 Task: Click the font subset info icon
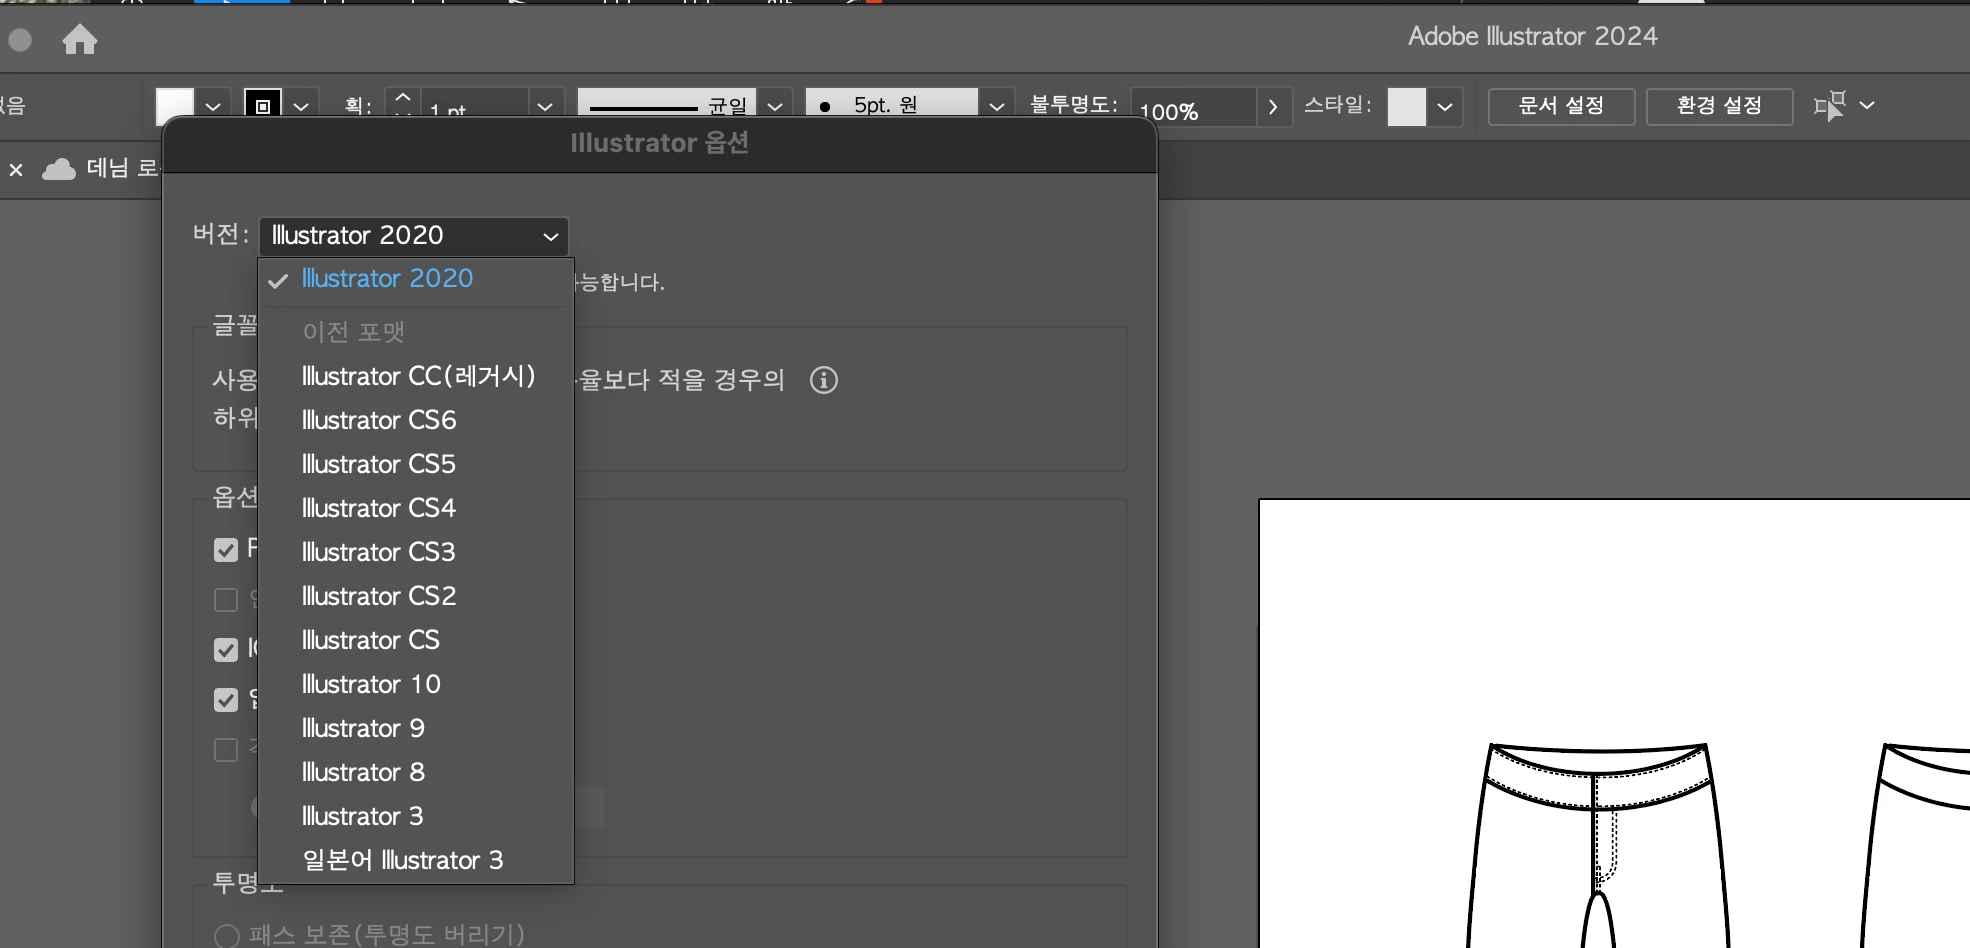pyautogui.click(x=824, y=380)
